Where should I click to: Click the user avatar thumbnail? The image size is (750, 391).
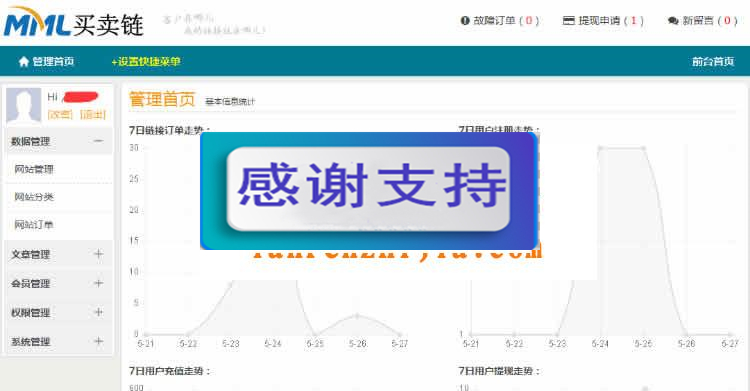[23, 106]
